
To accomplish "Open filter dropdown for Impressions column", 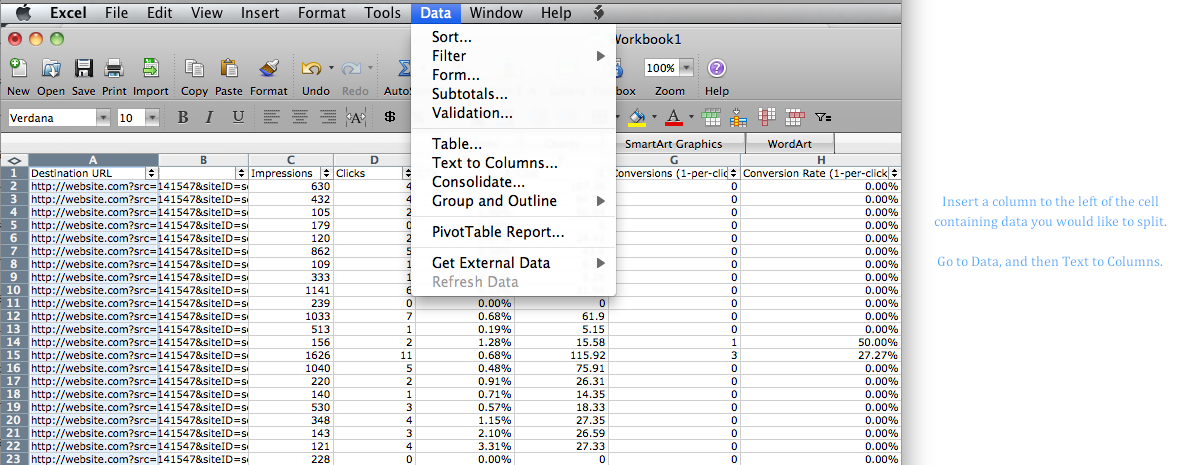I will 327,173.
